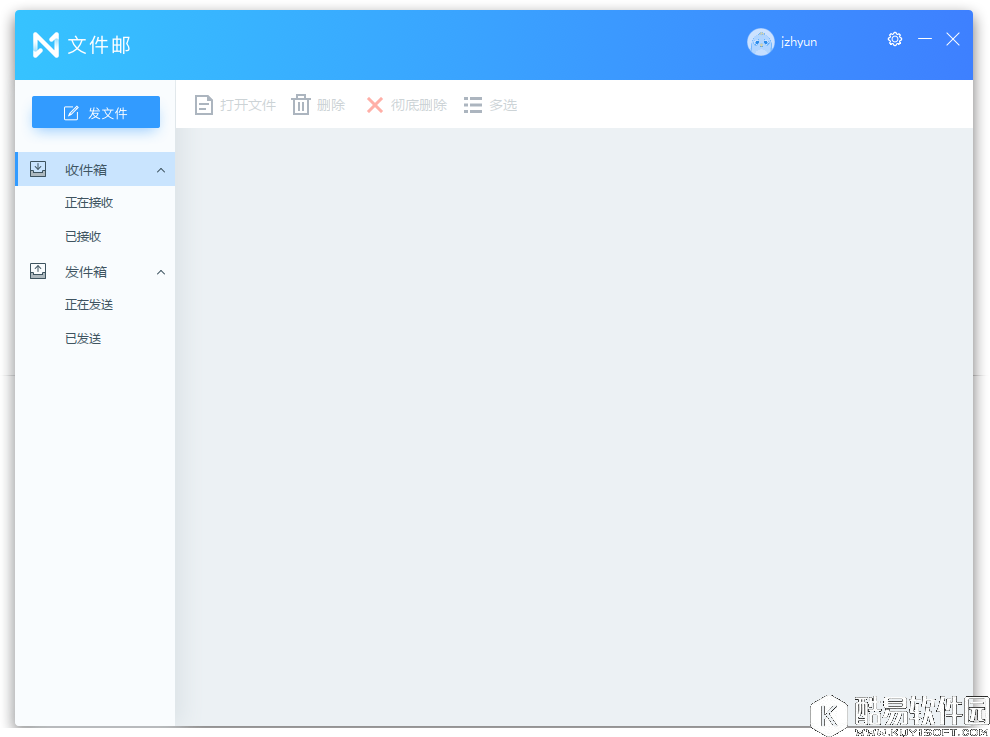The width and height of the screenshot is (990, 737).
Task: Click the username jzhyun
Action: pos(799,42)
